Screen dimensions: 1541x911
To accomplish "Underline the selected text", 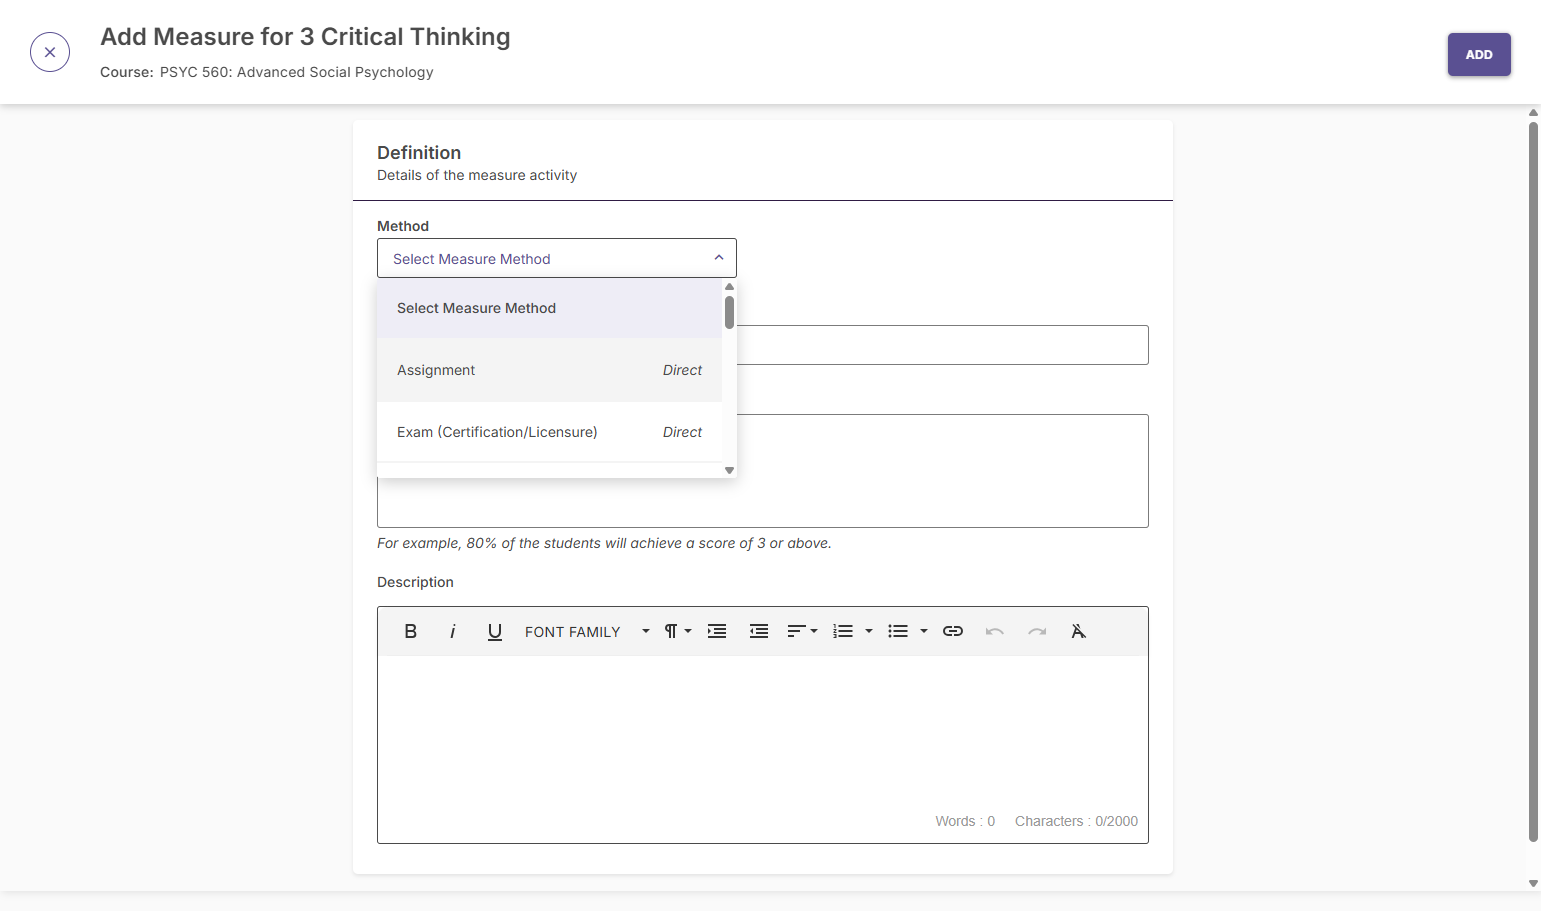I will tap(495, 631).
